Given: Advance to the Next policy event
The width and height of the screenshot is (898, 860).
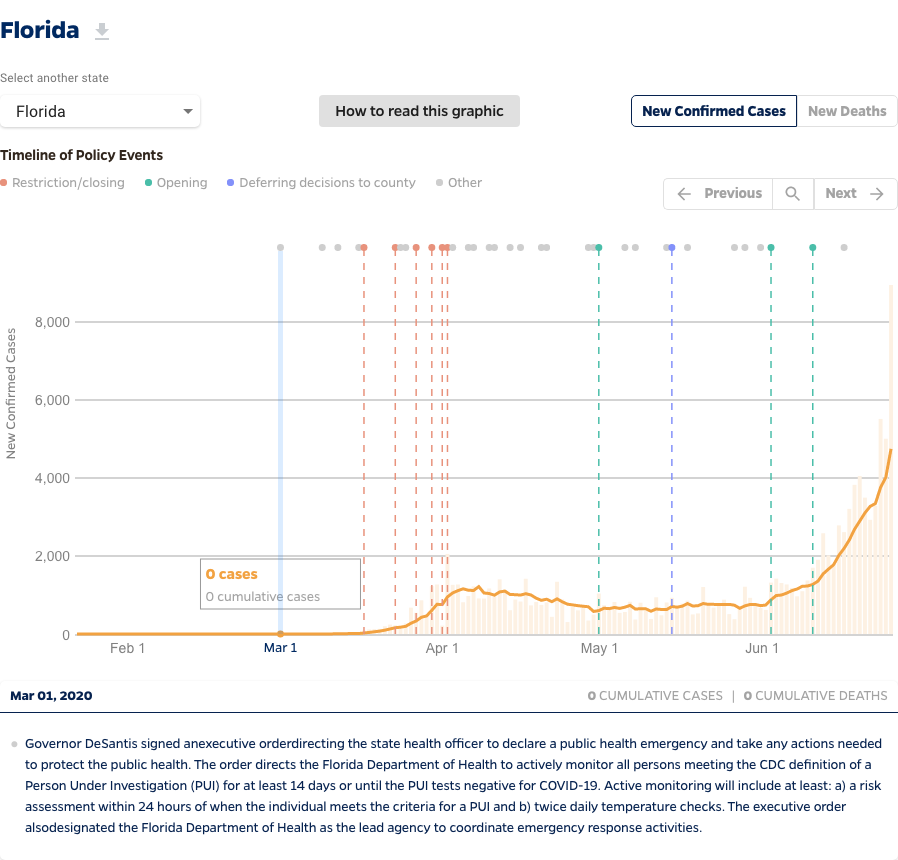Looking at the screenshot, I should pyautogui.click(x=855, y=194).
